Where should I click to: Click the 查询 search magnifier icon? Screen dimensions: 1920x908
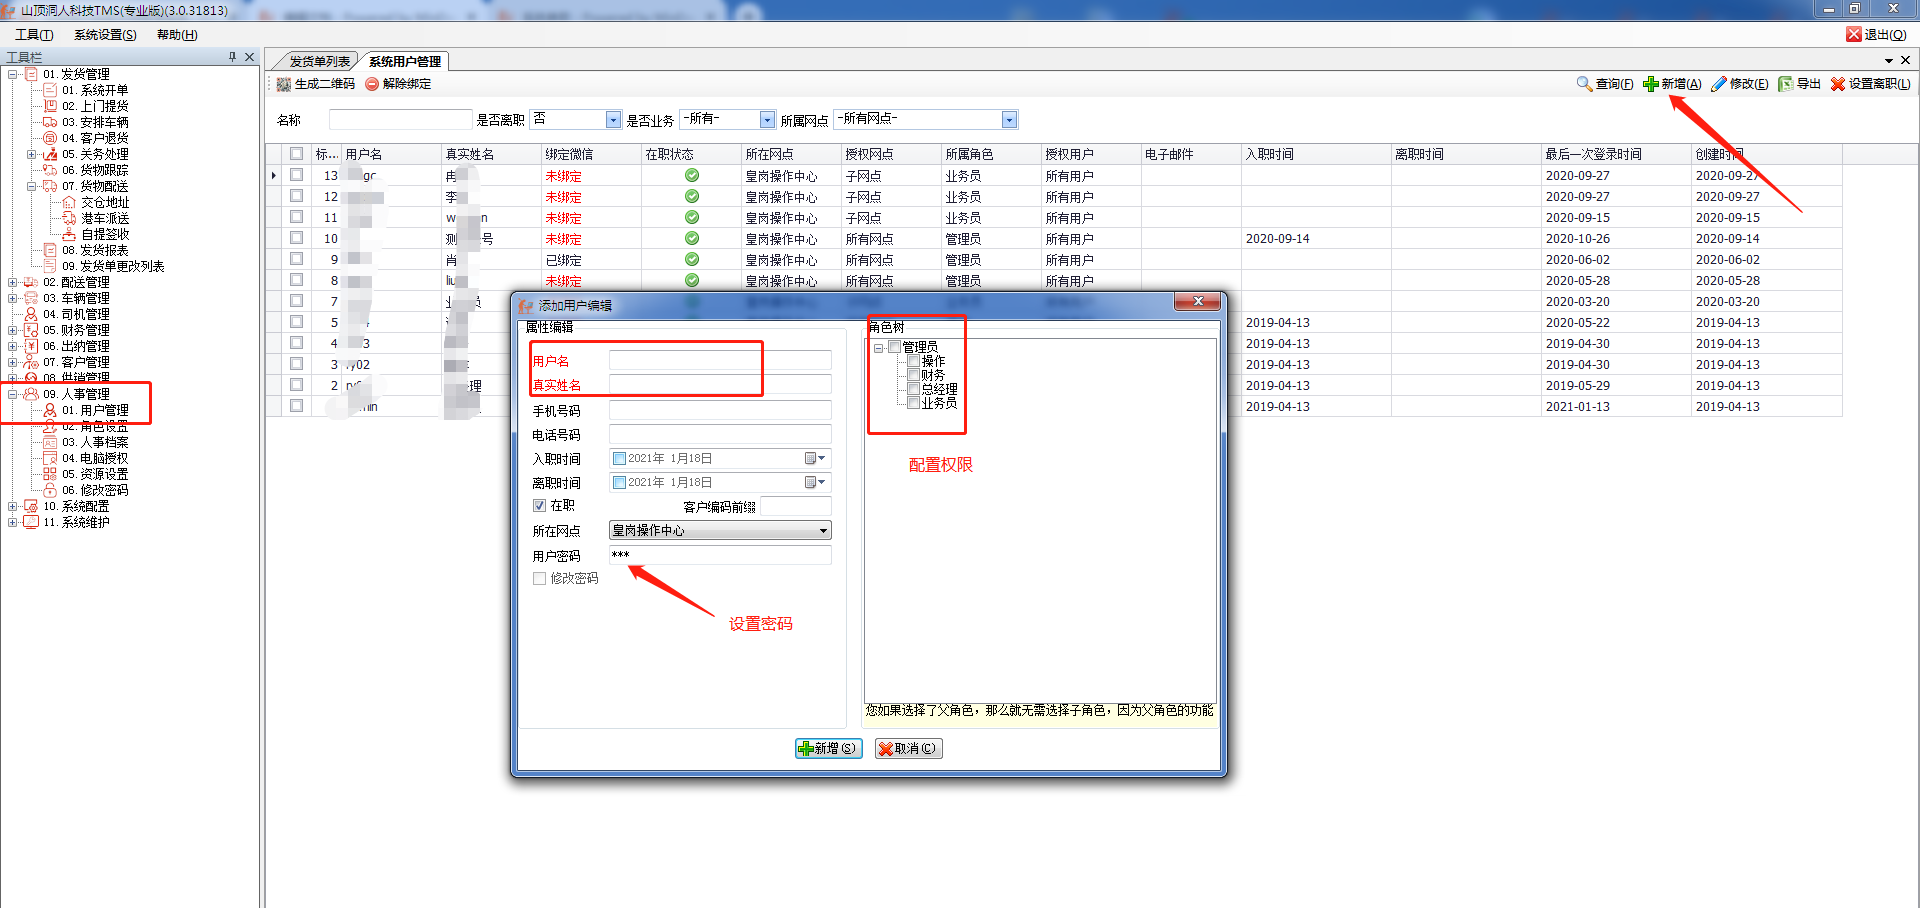pos(1584,84)
